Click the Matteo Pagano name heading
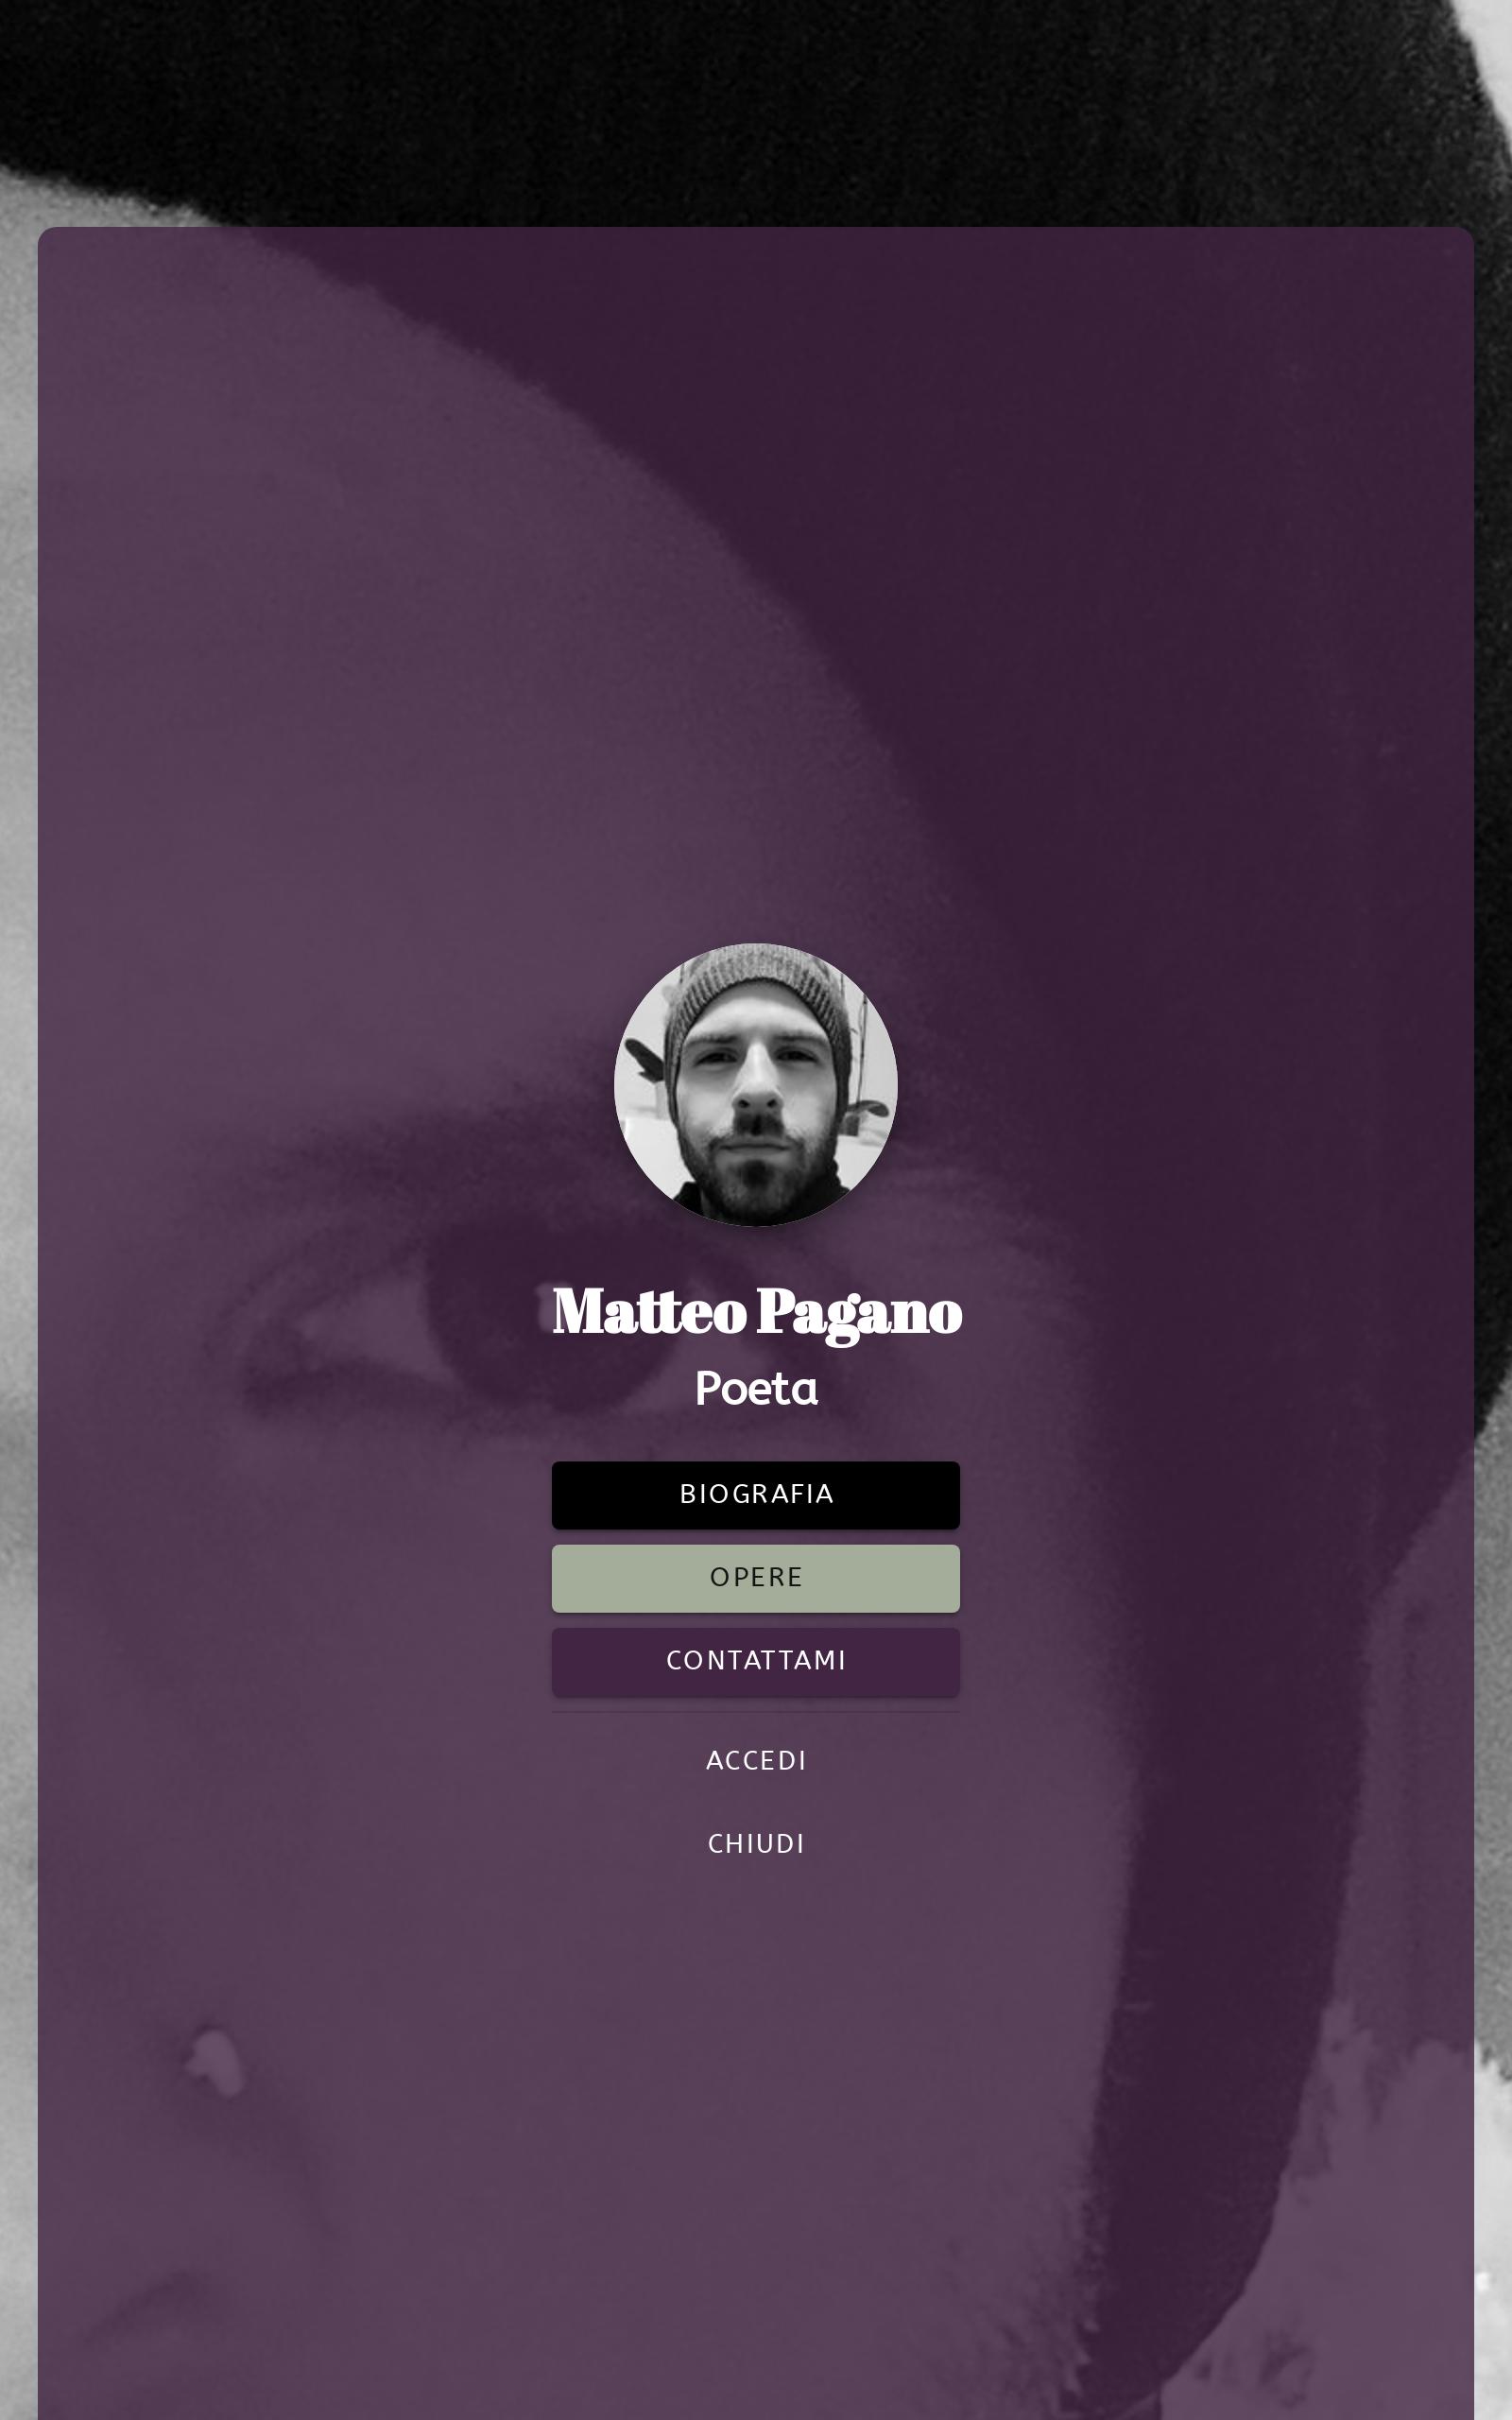Viewport: 1512px width, 2420px height. (756, 1312)
